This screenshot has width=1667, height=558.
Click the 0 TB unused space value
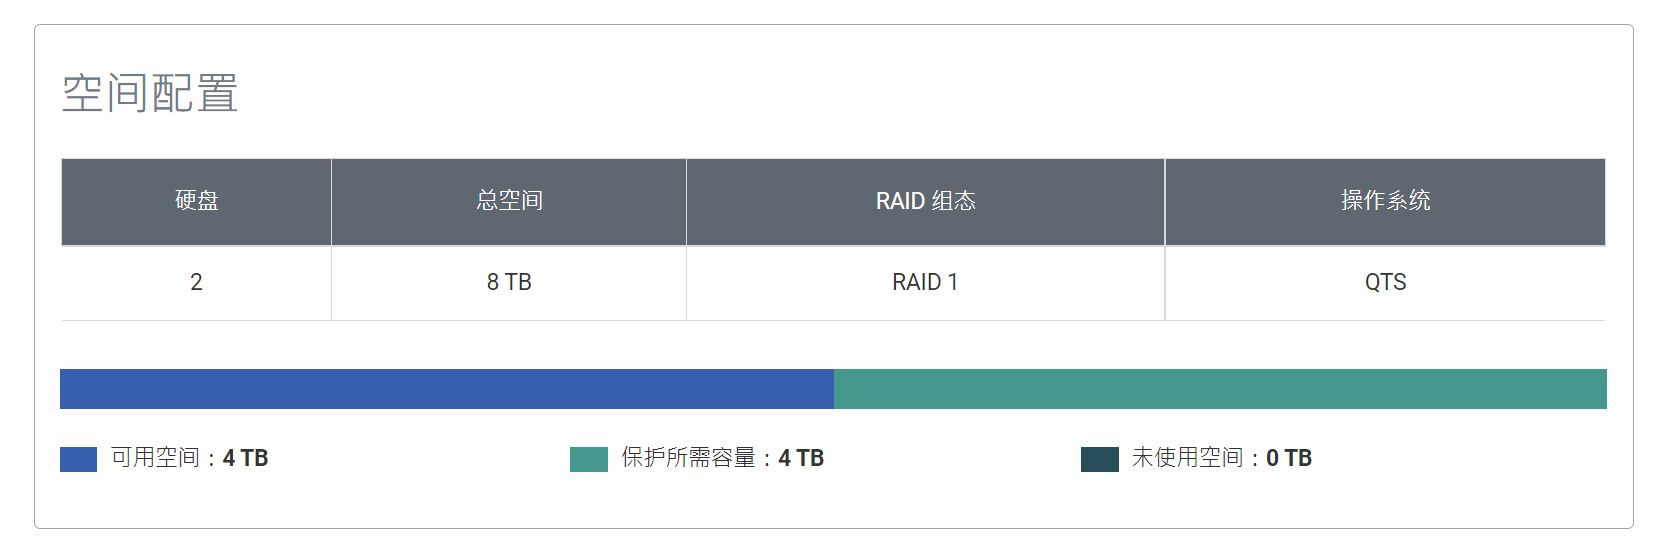1289,458
